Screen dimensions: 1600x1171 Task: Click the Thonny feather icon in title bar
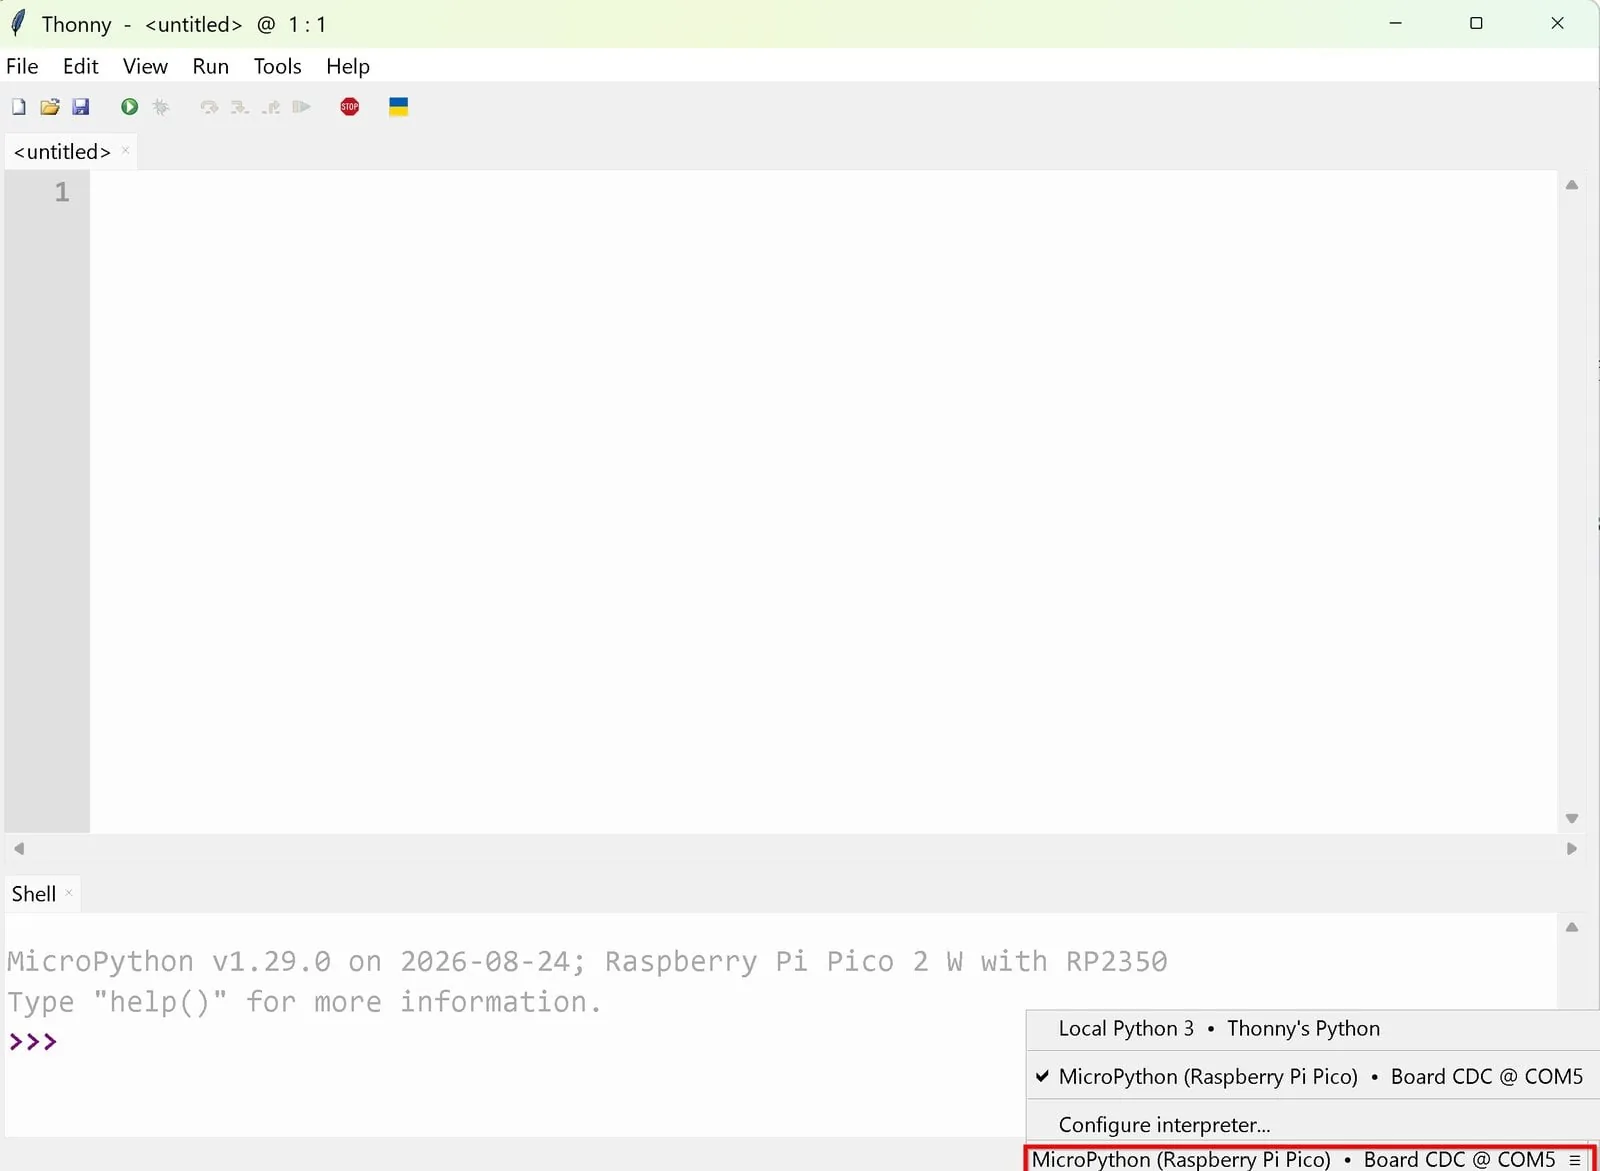(18, 23)
